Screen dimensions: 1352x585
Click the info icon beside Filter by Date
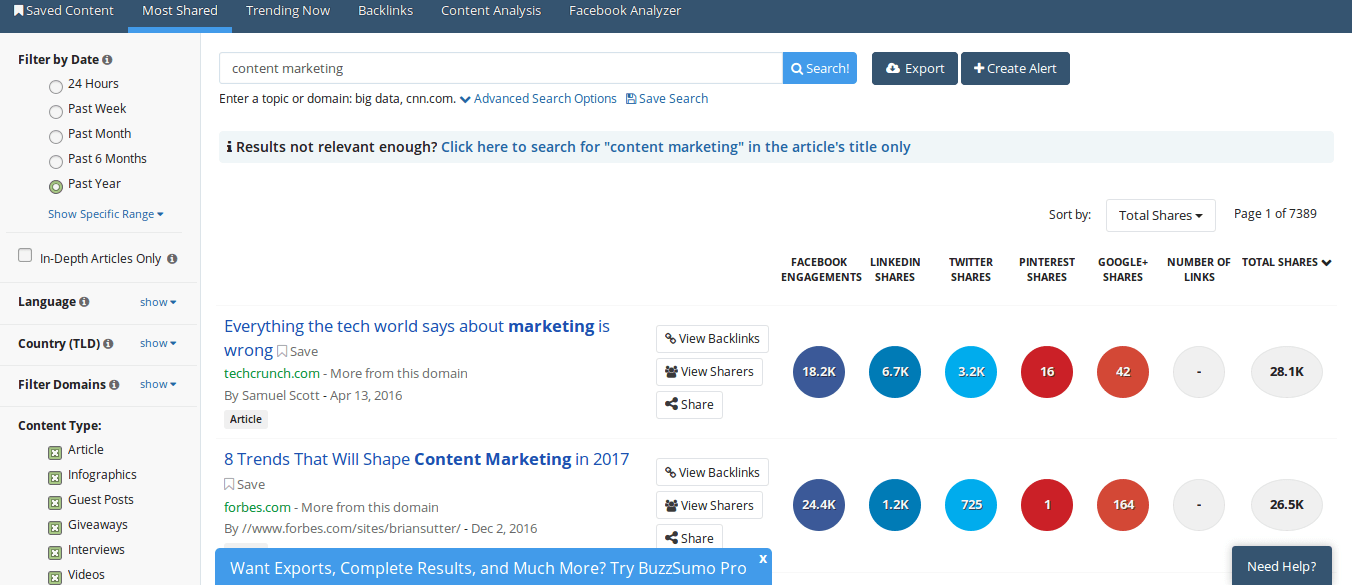point(107,60)
